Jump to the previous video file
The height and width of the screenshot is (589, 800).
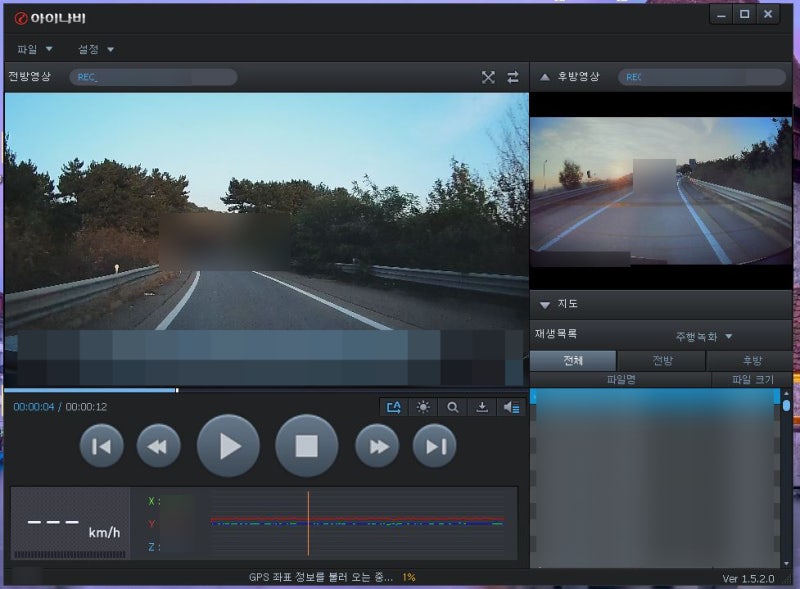point(102,447)
